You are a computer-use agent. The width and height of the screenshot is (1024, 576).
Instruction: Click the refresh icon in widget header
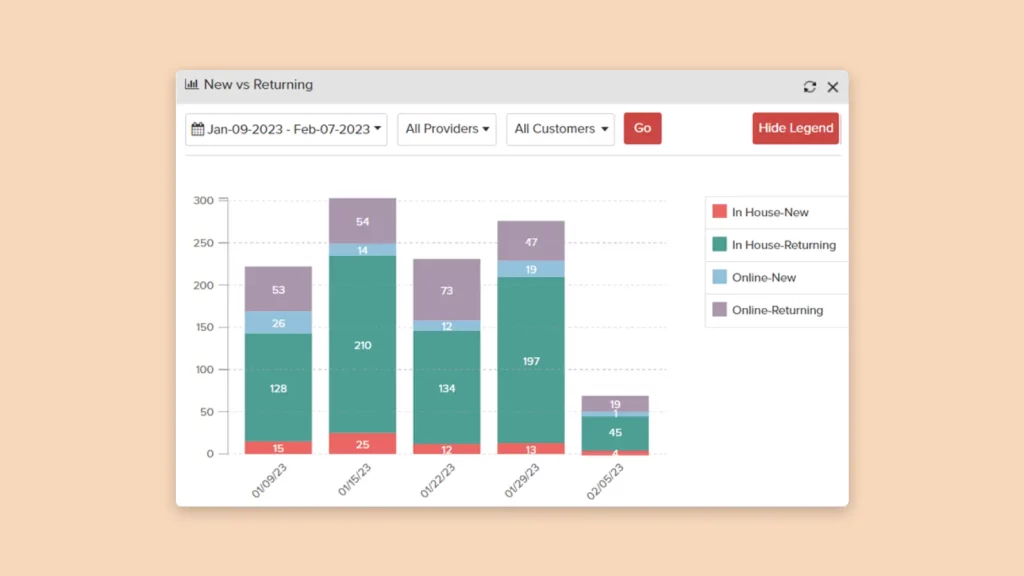(x=810, y=87)
